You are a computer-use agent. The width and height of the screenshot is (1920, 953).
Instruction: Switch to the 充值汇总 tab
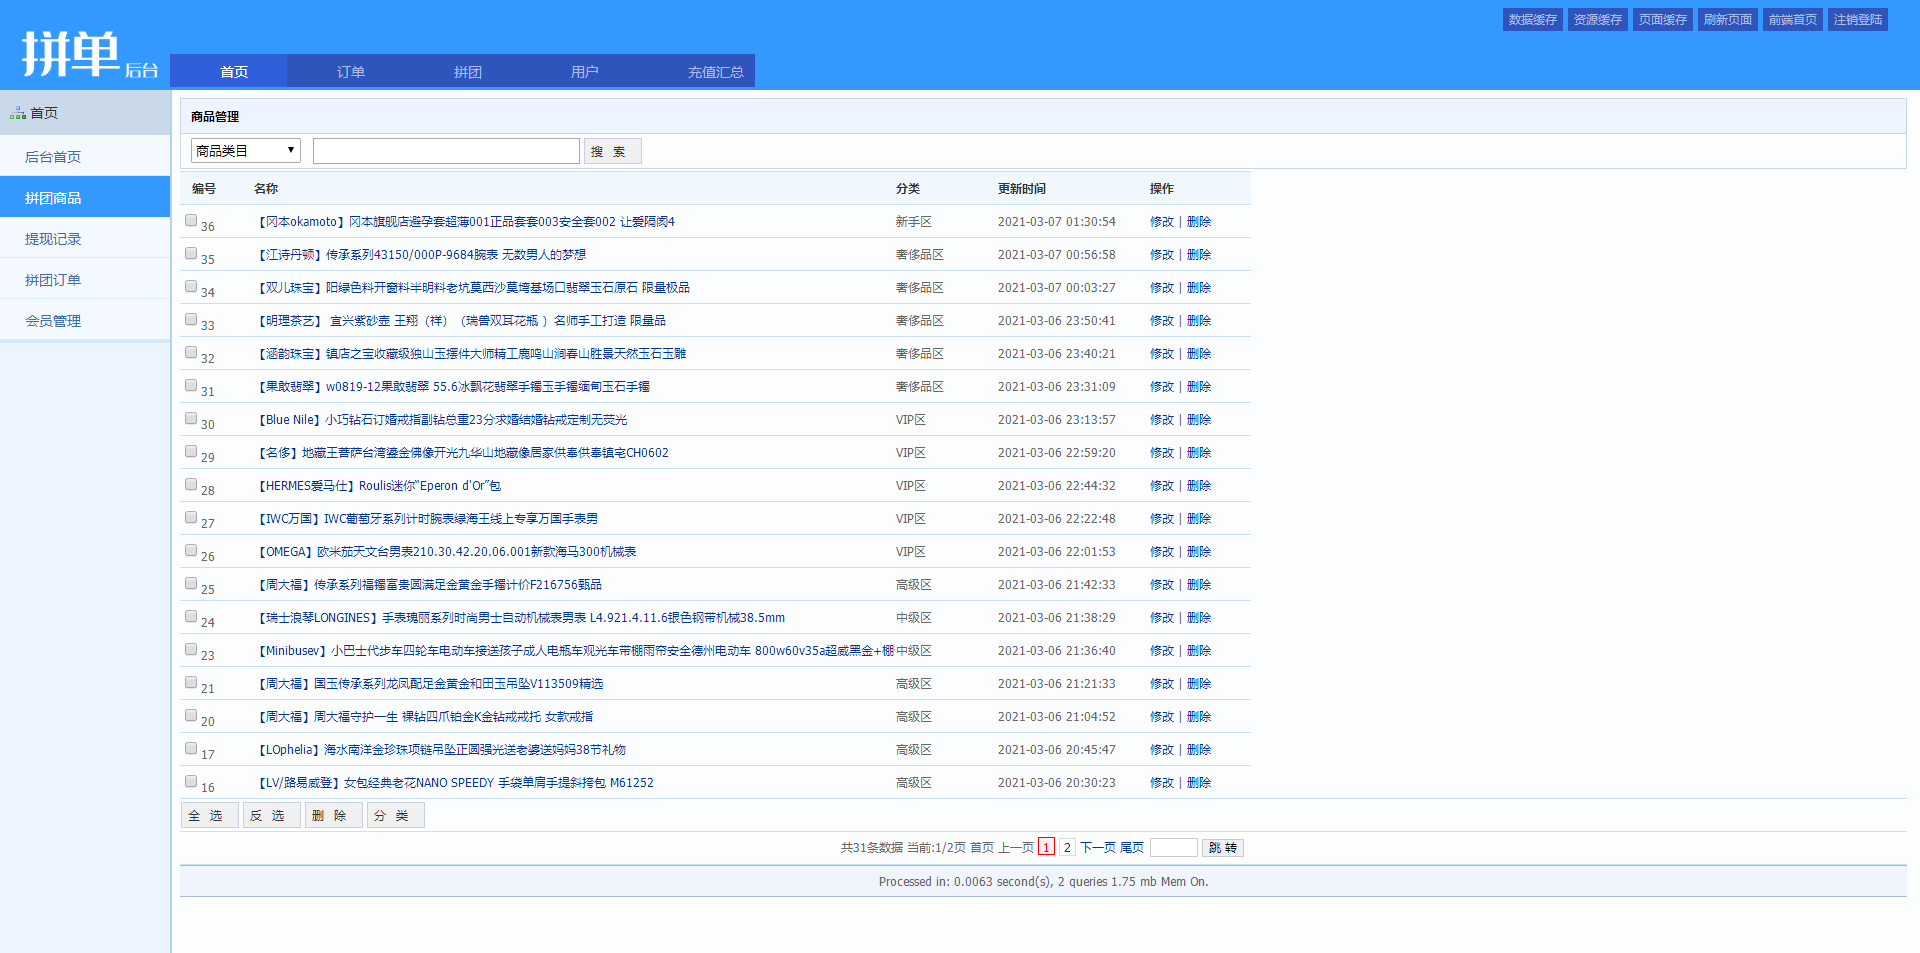716,70
